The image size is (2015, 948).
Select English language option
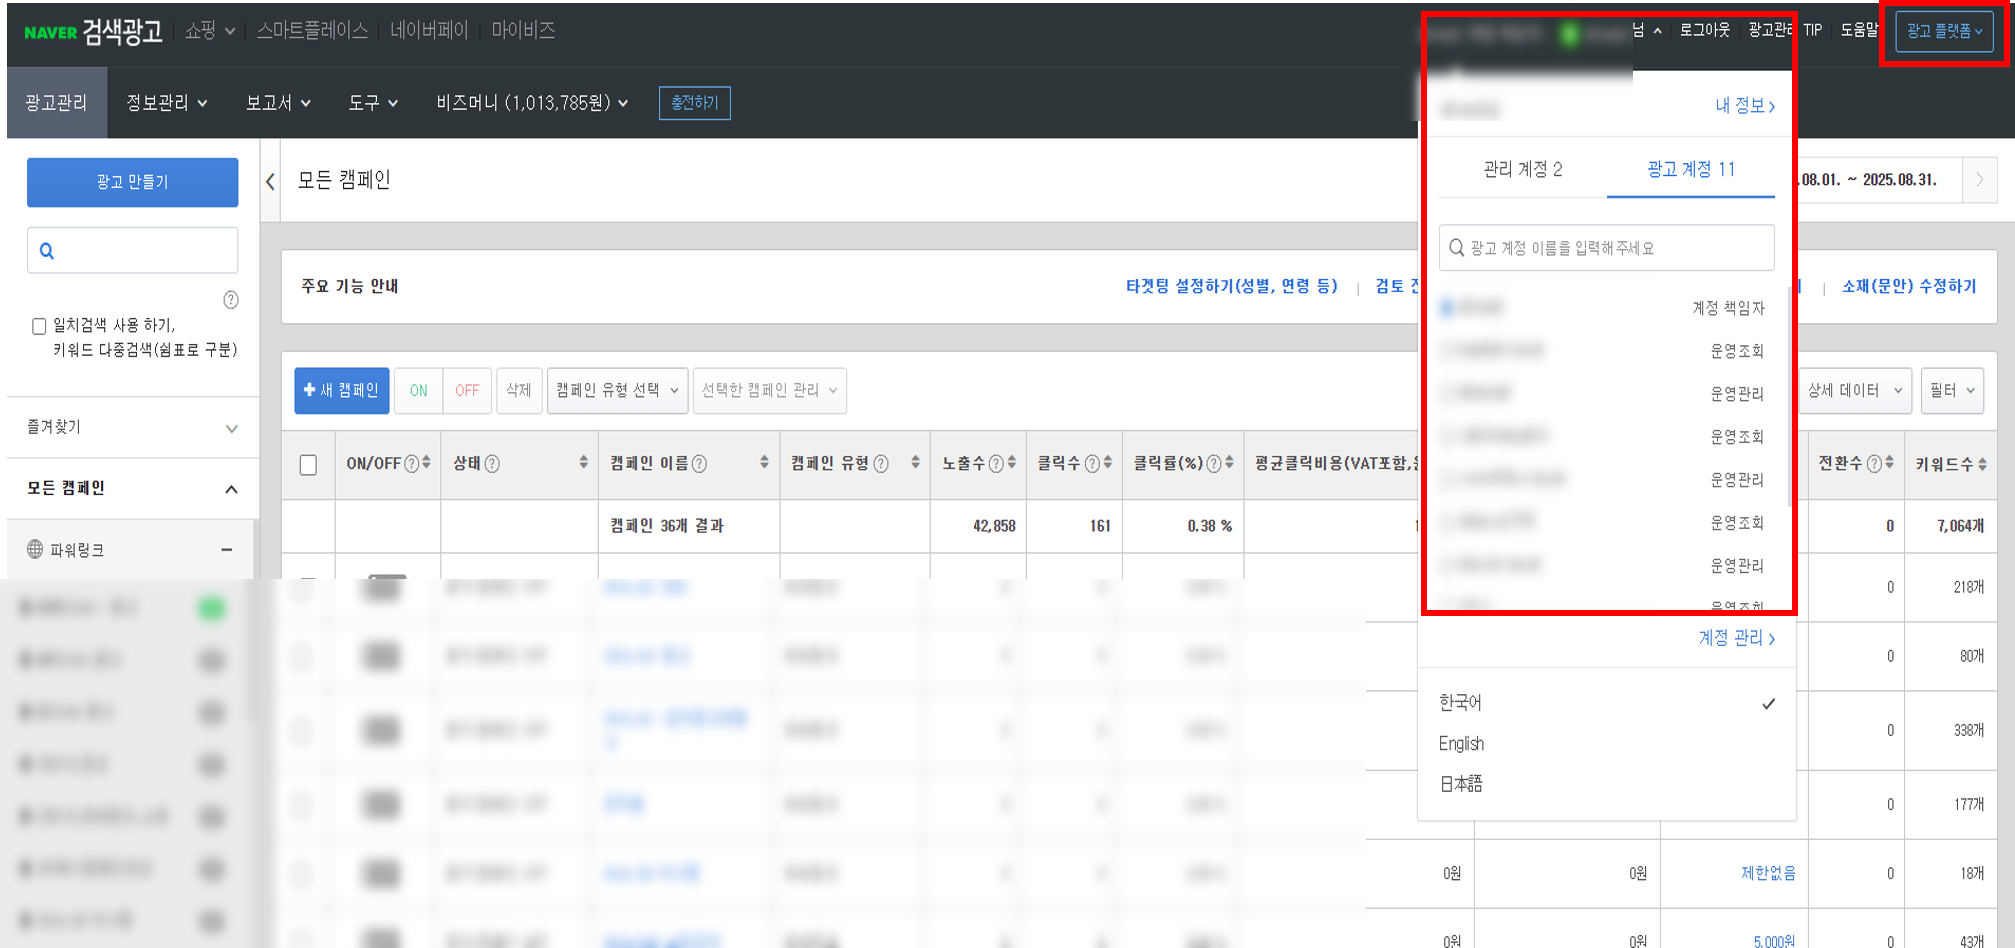point(1461,744)
